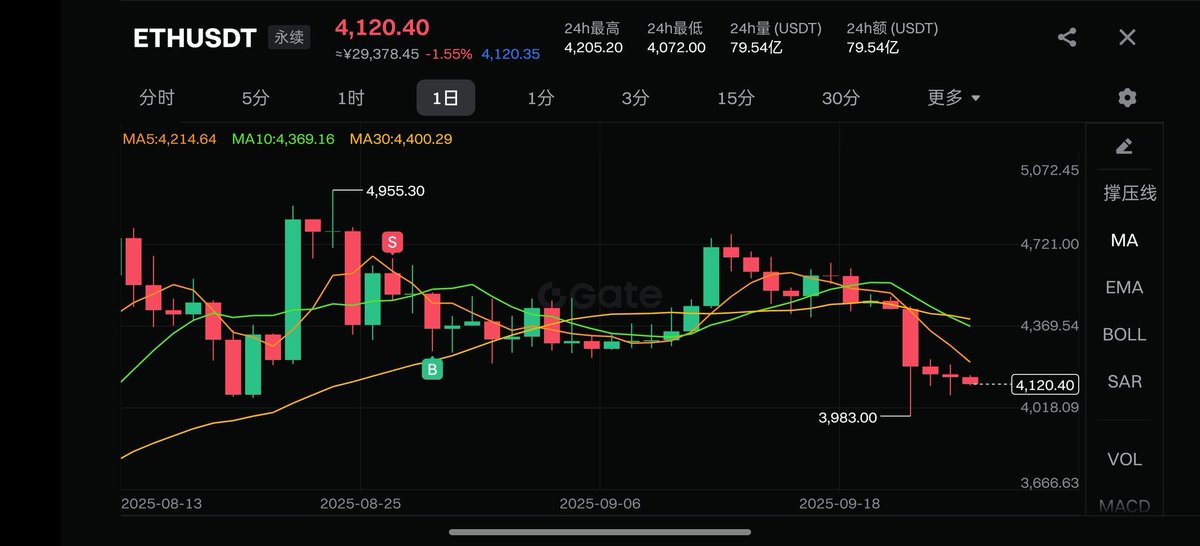Viewport: 1200px width, 546px height.
Task: Tap the 4,120.40 price headline
Action: [382, 27]
